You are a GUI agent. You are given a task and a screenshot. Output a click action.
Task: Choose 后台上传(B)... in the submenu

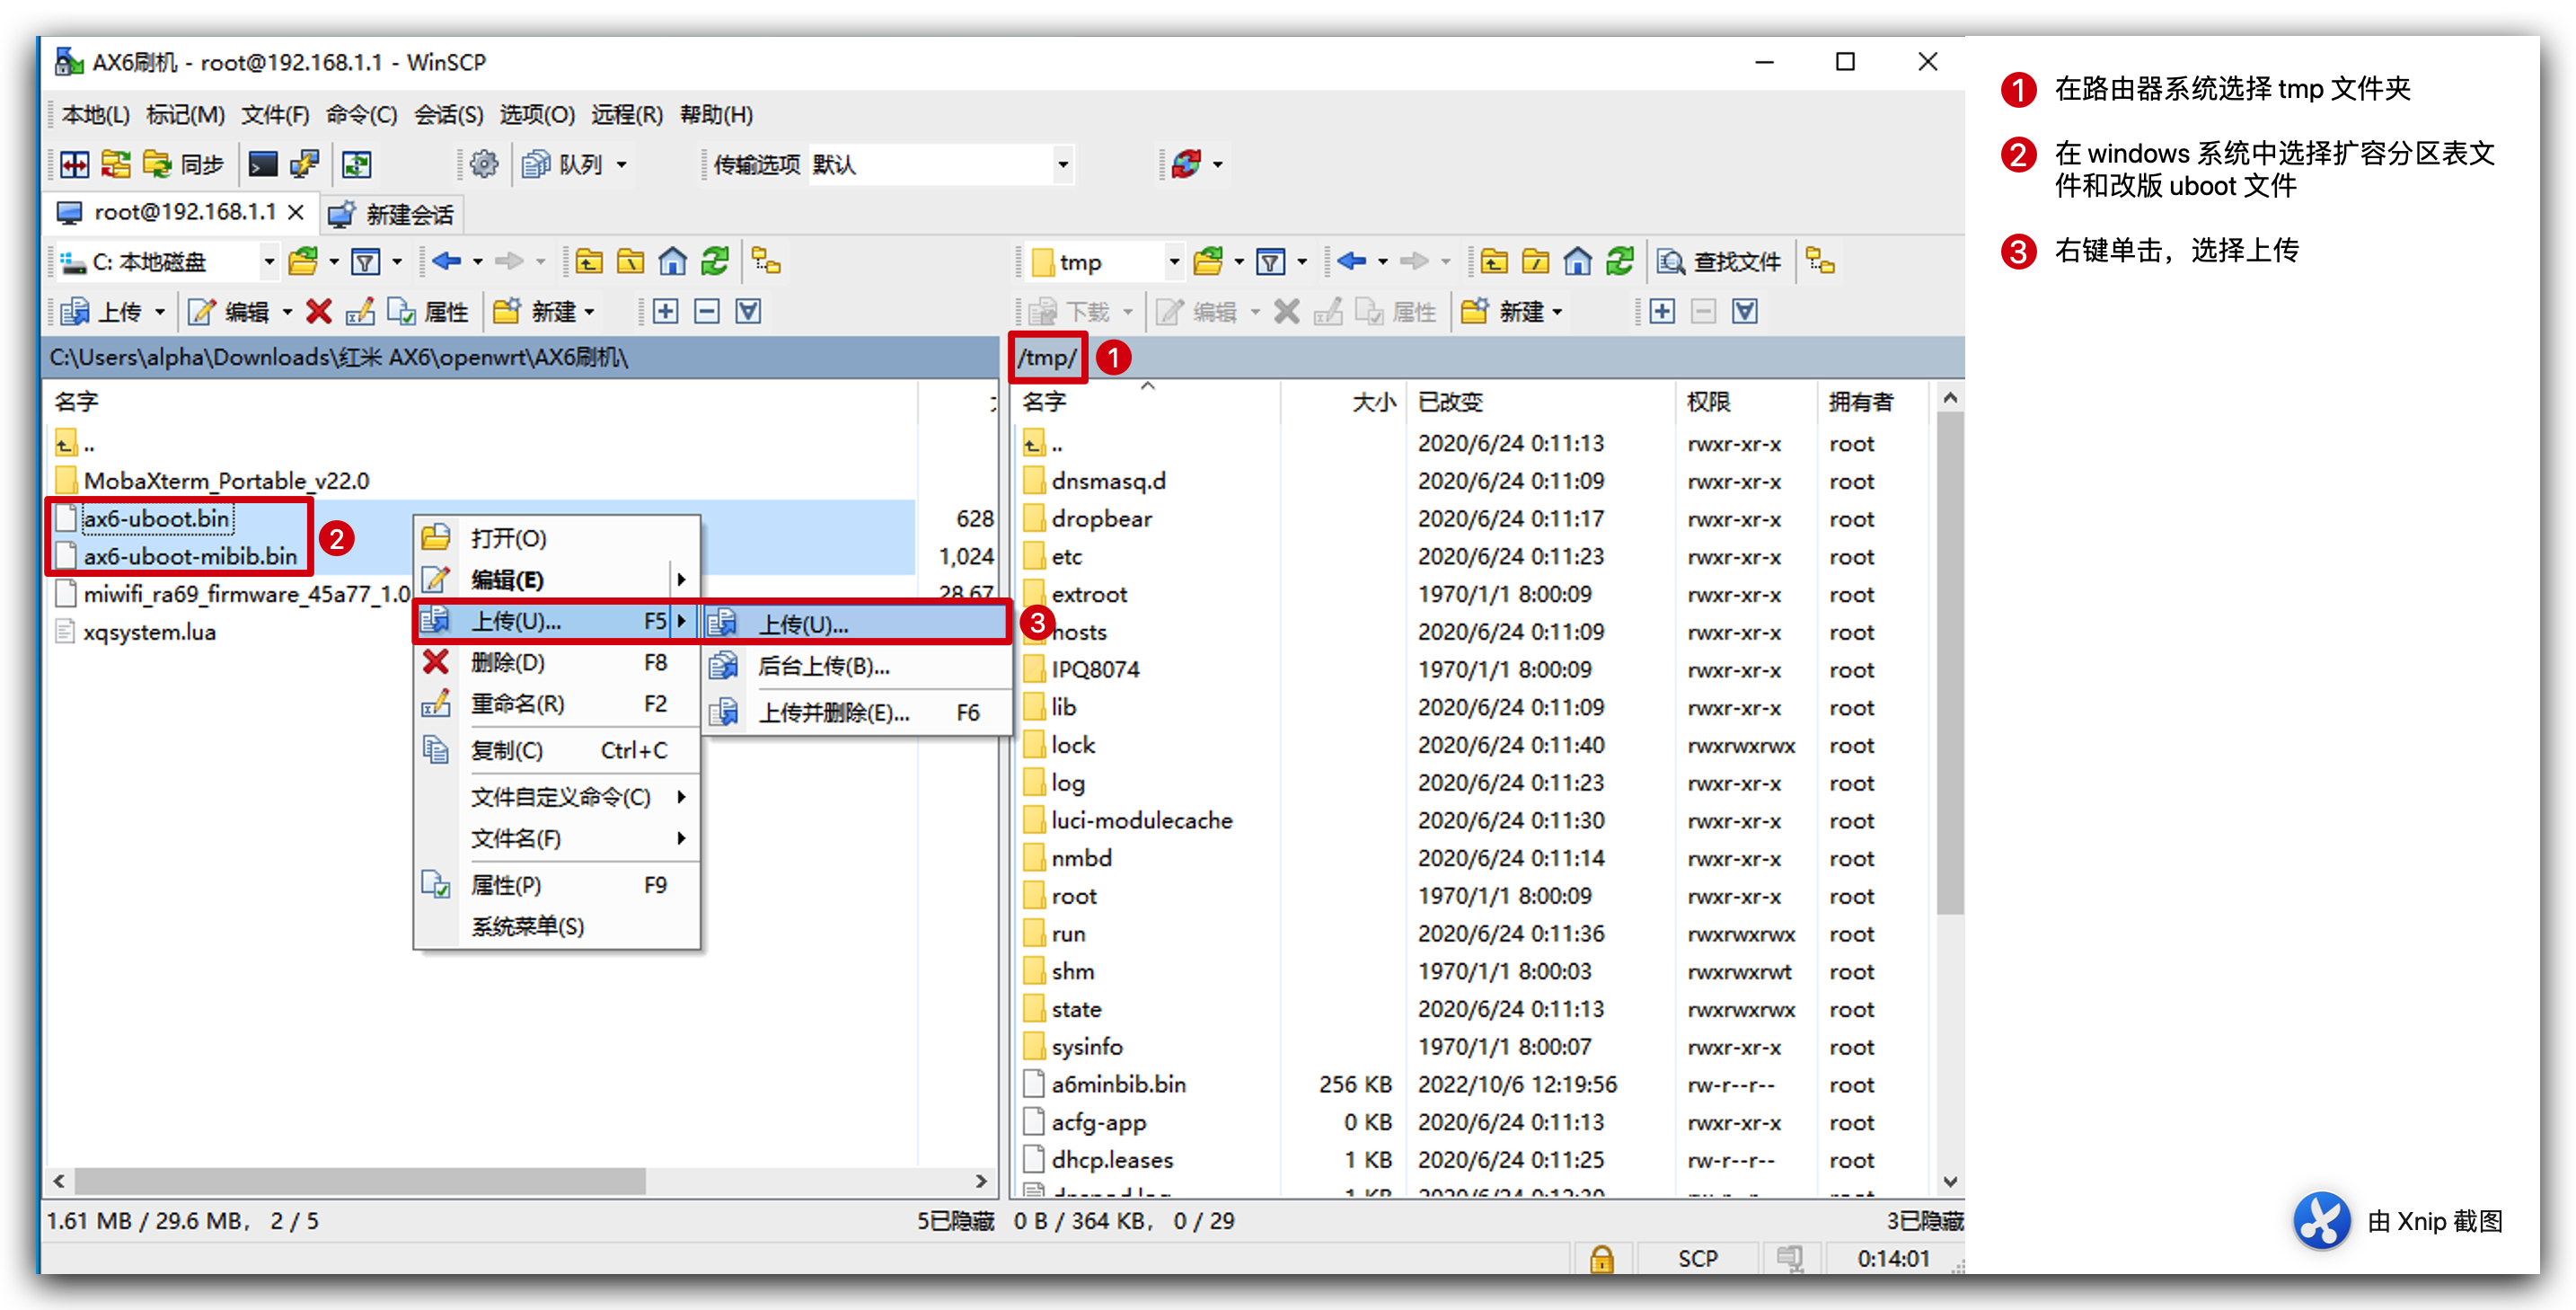(x=856, y=666)
